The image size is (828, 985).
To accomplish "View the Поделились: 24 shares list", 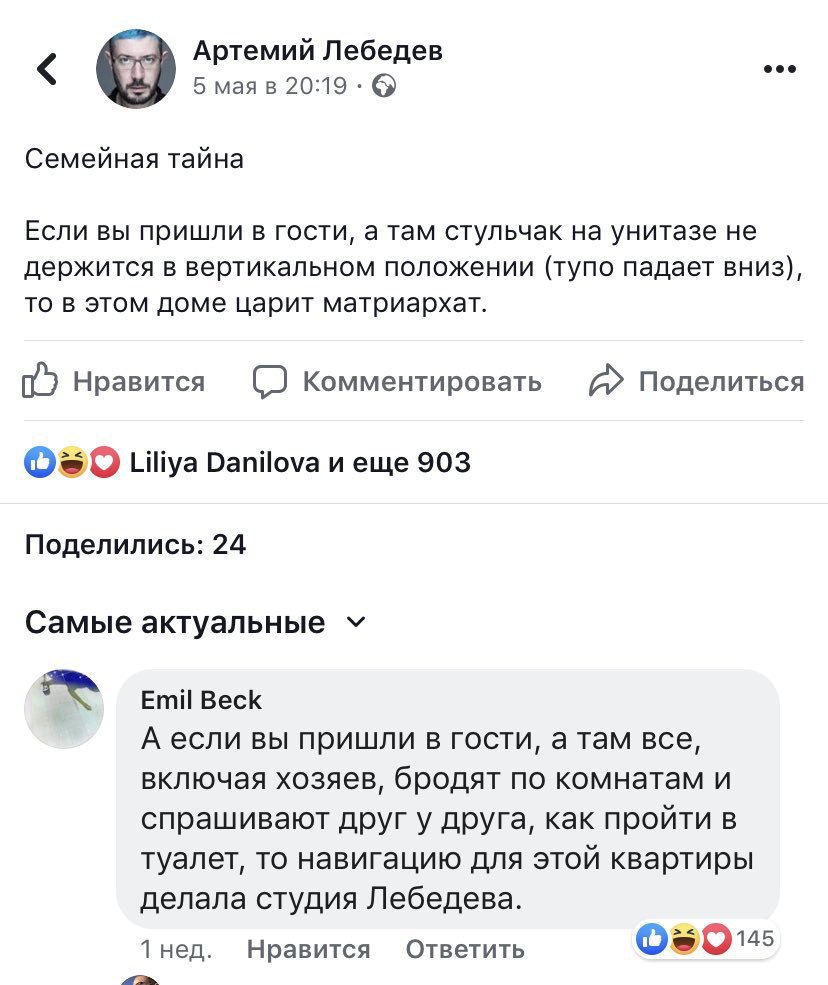I will tap(135, 544).
